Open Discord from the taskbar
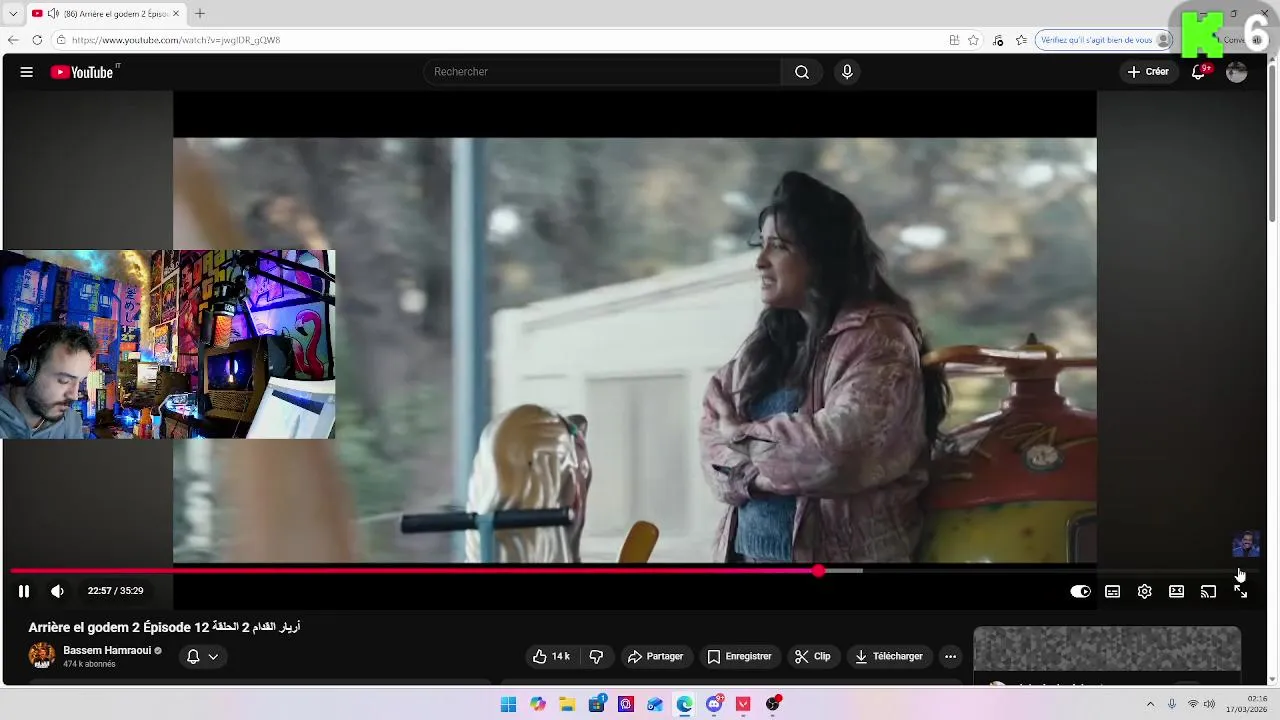1280x720 pixels. (714, 704)
